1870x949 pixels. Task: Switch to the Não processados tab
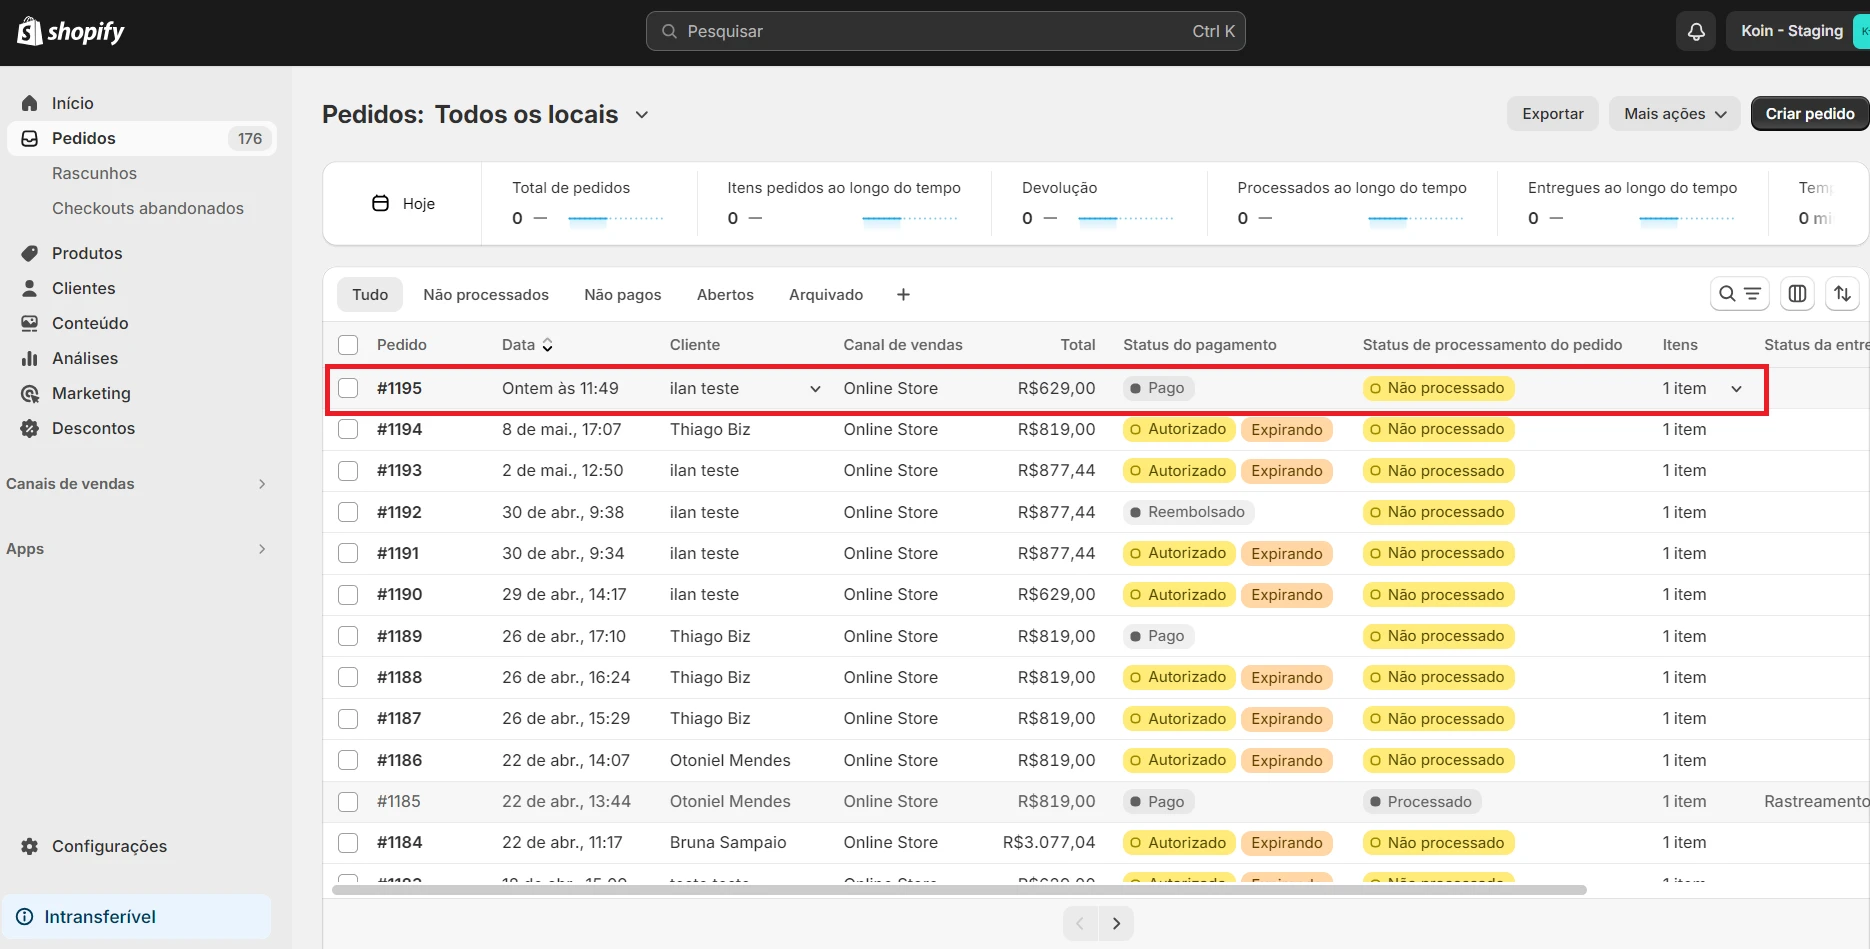tap(485, 295)
